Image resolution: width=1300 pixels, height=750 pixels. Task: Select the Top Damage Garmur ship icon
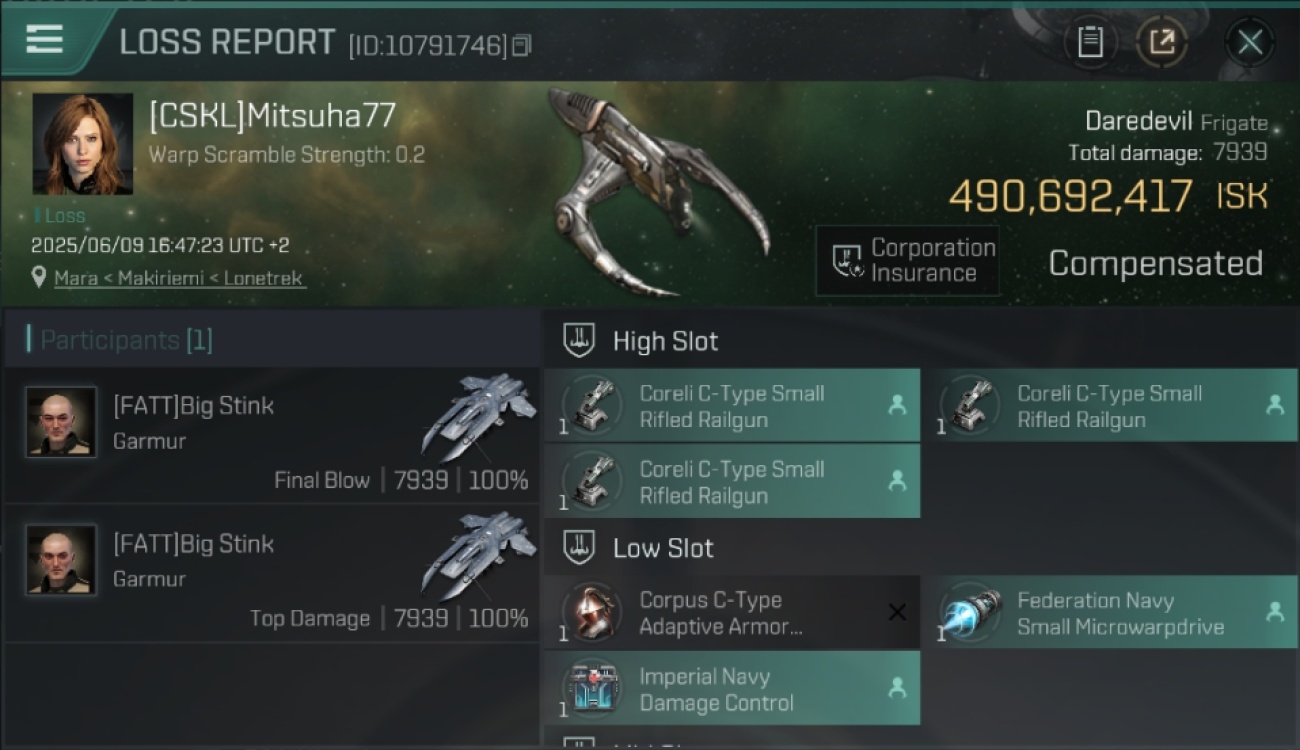coord(478,554)
